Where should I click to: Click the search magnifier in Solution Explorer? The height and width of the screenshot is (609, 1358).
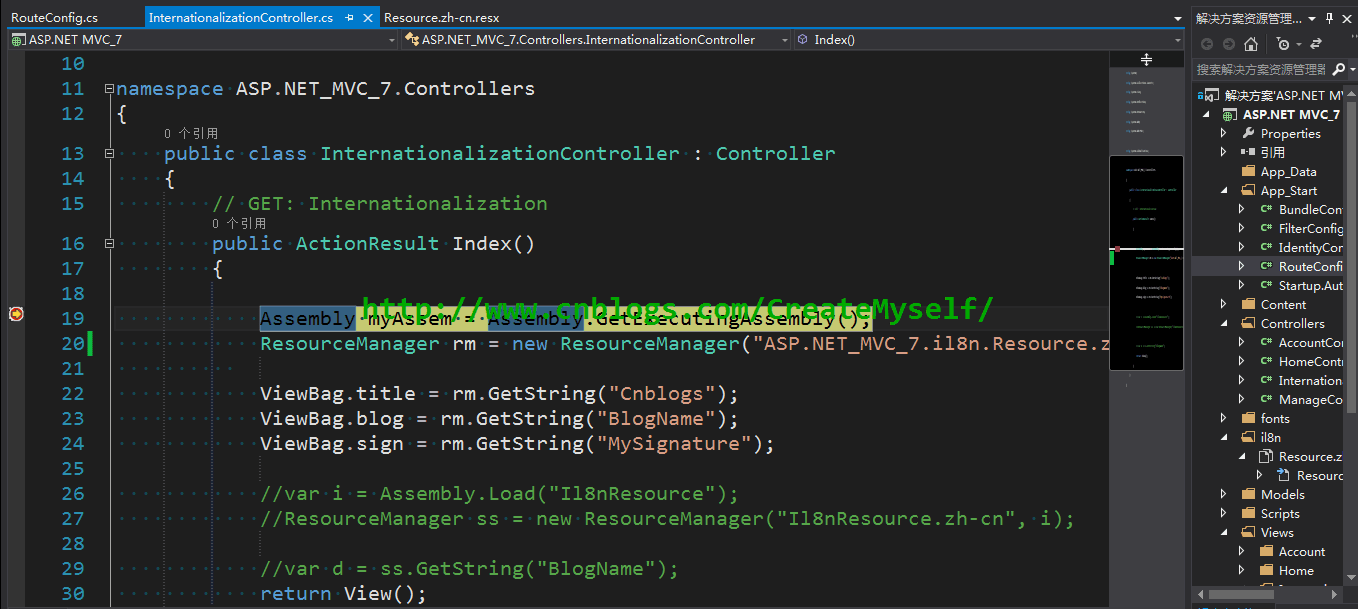pos(1338,69)
